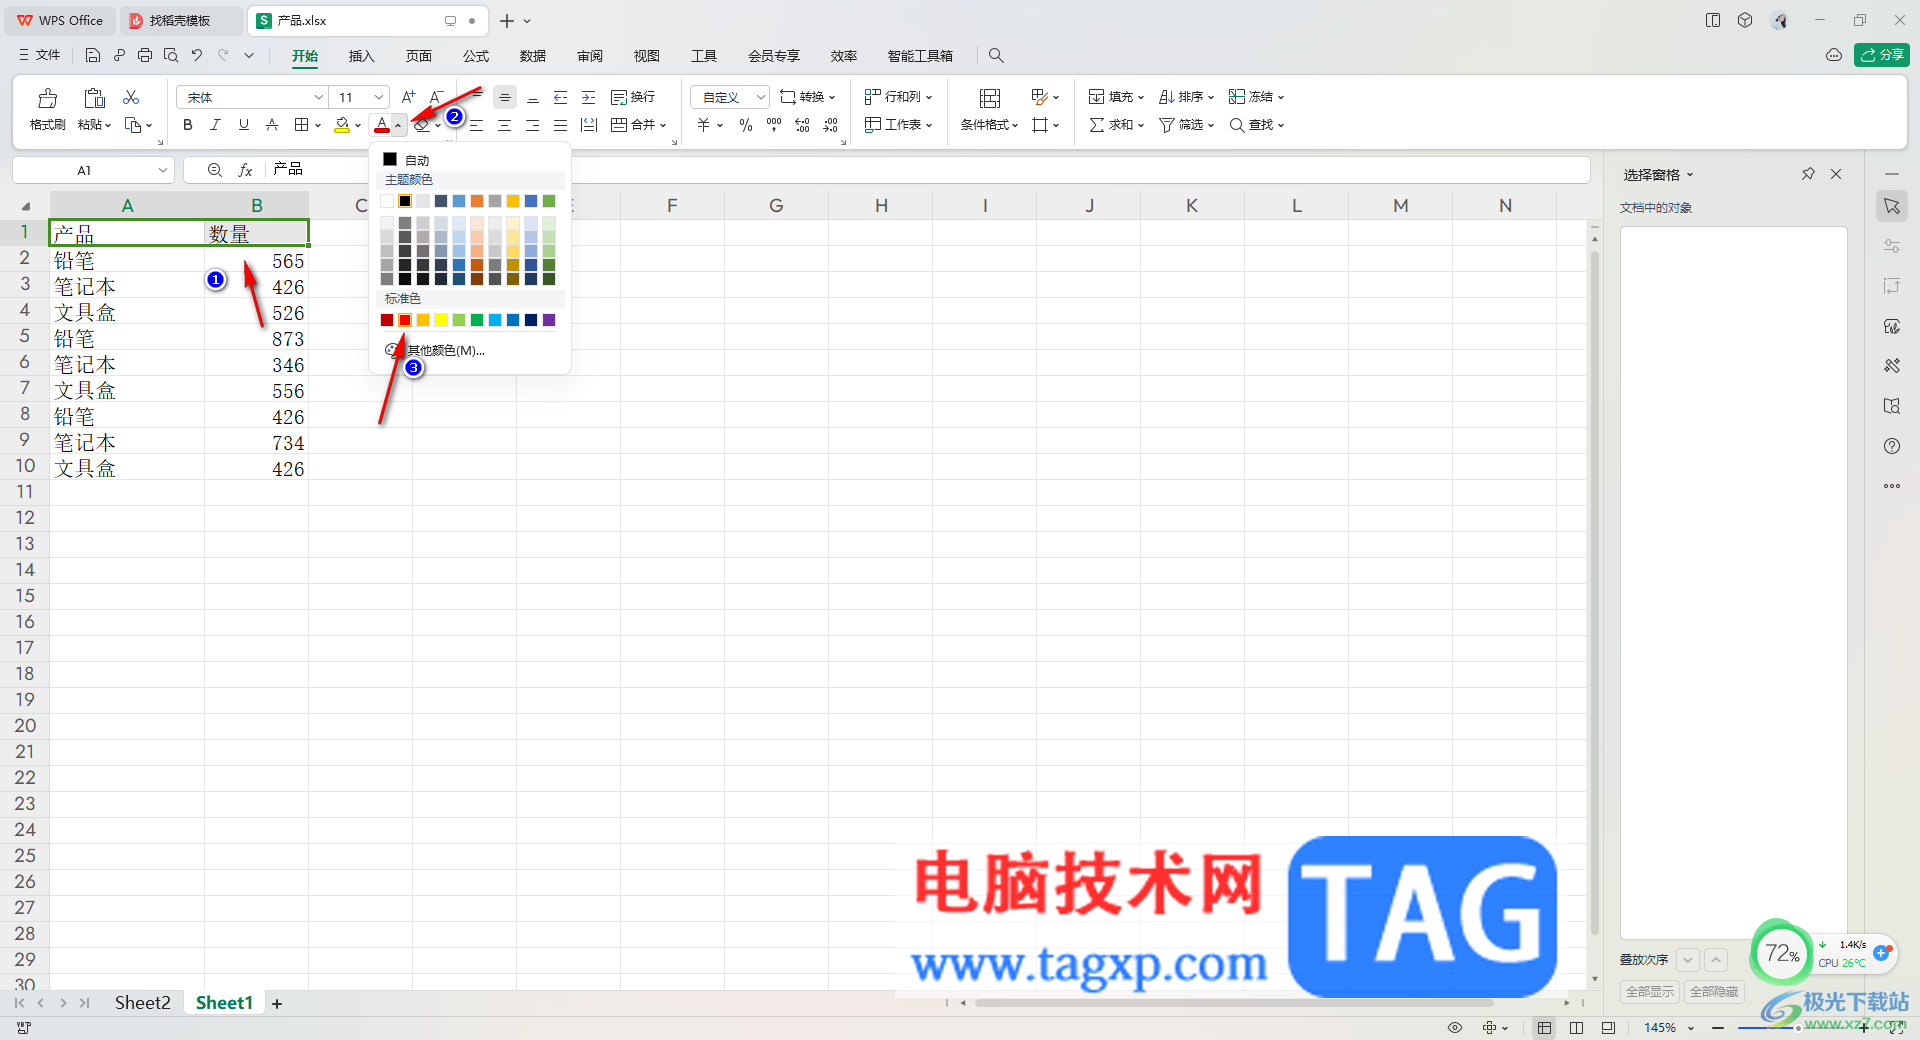Toggle bottom alignment
The image size is (1920, 1040).
[533, 97]
